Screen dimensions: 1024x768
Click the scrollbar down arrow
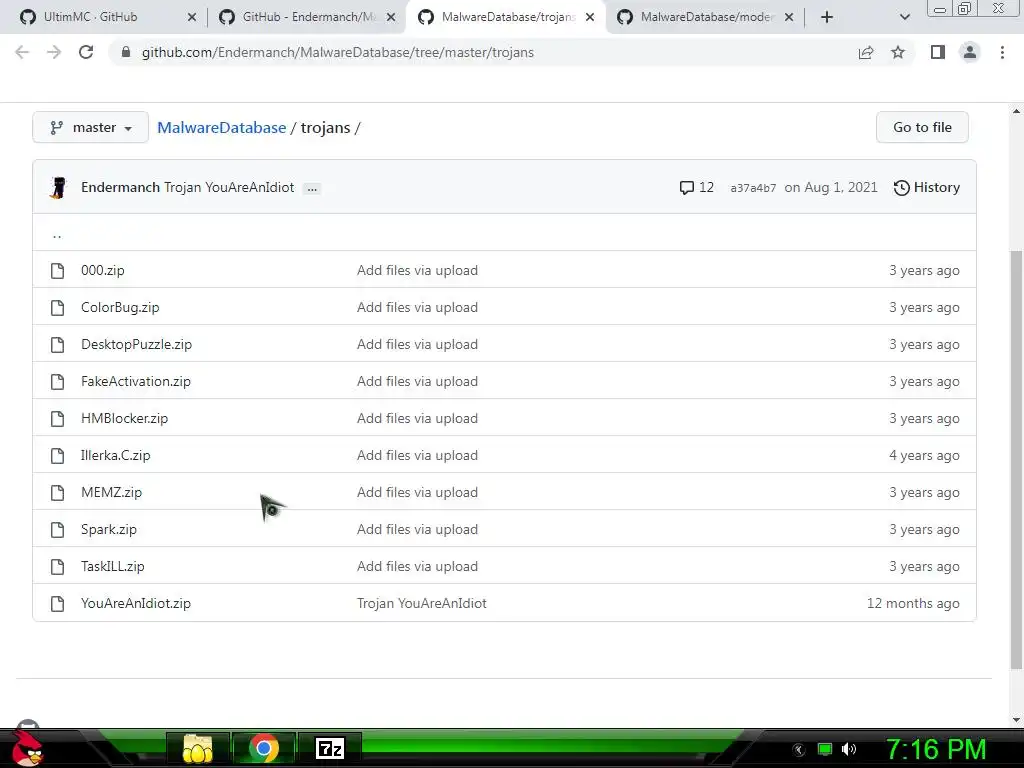(x=1016, y=720)
